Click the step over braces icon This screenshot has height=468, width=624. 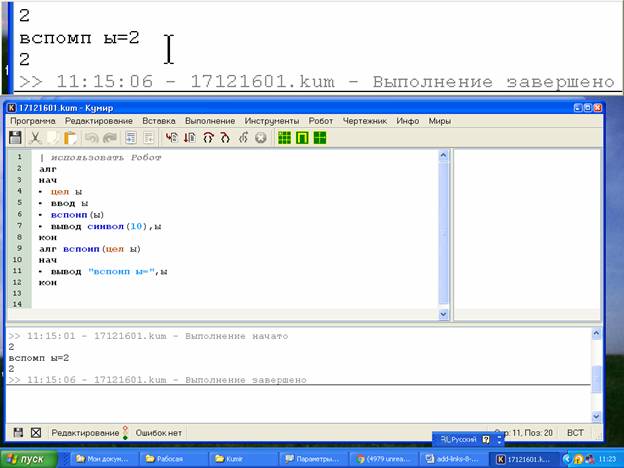(x=208, y=138)
